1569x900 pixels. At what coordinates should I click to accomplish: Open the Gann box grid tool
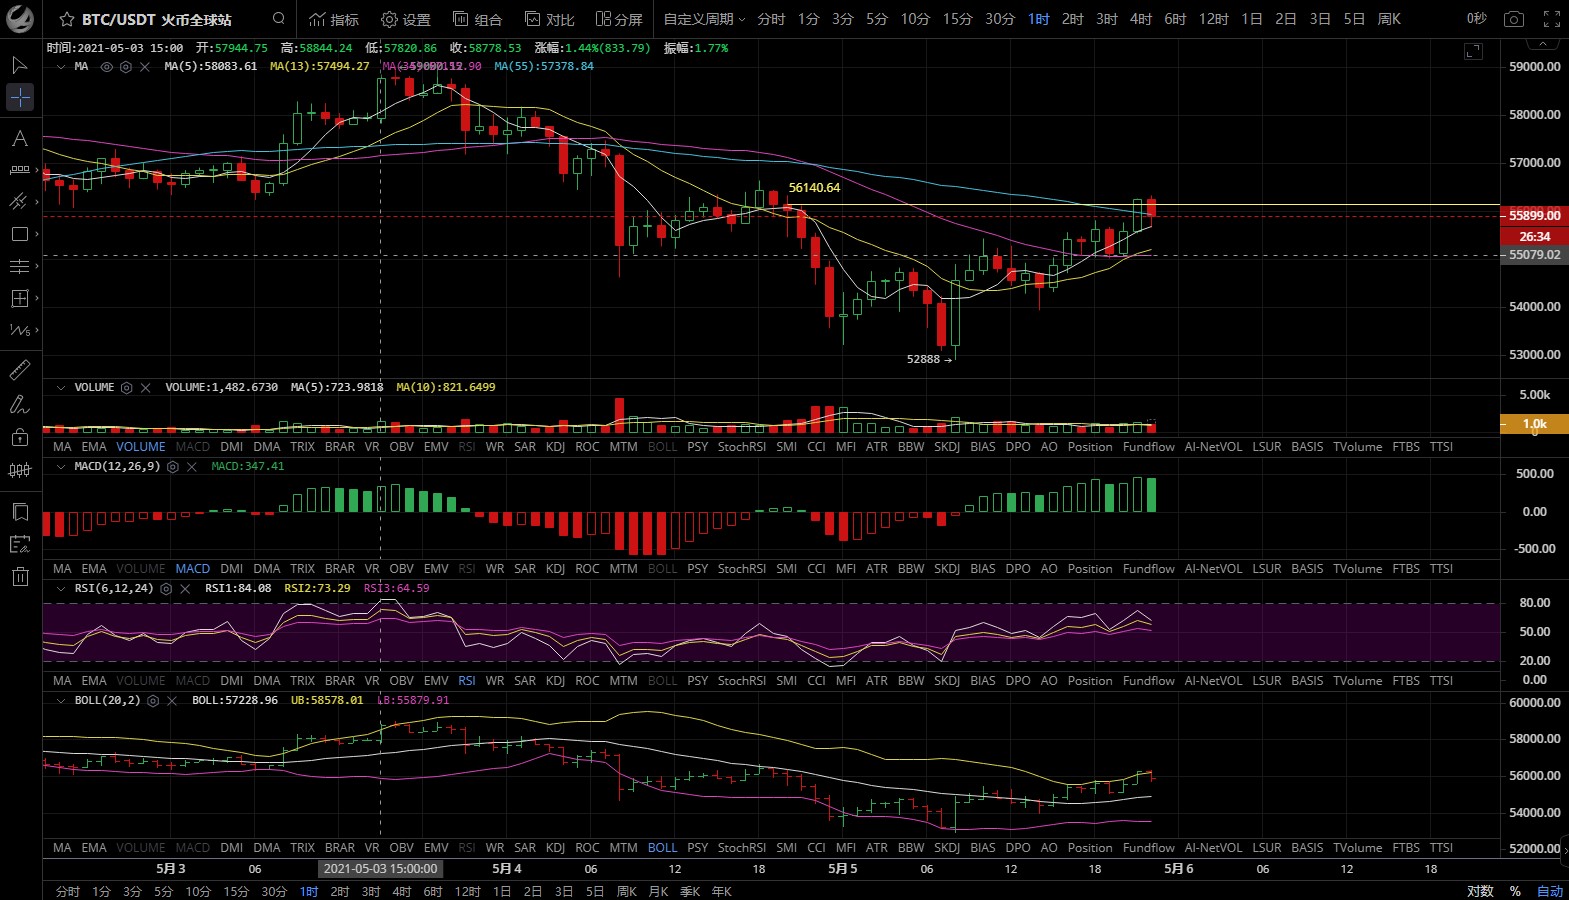point(19,298)
